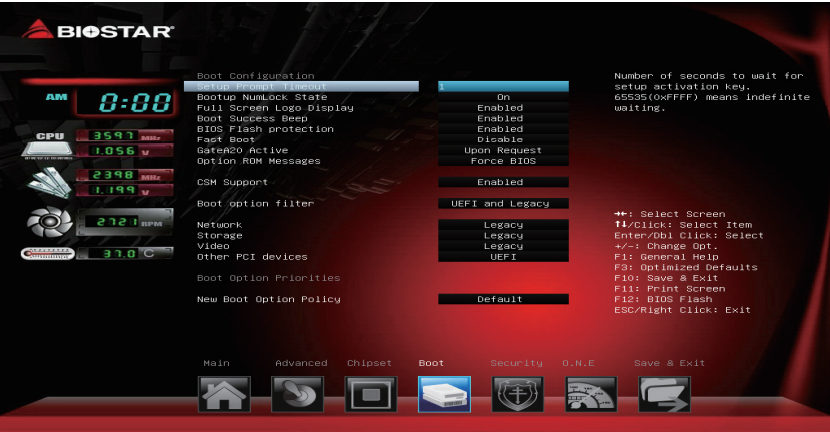The height and width of the screenshot is (432, 830).
Task: Click the BIOSTAR logo
Action: (x=98, y=30)
